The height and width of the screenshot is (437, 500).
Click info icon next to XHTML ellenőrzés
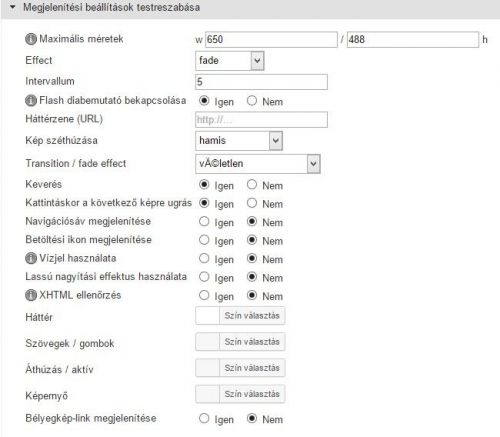(31, 295)
